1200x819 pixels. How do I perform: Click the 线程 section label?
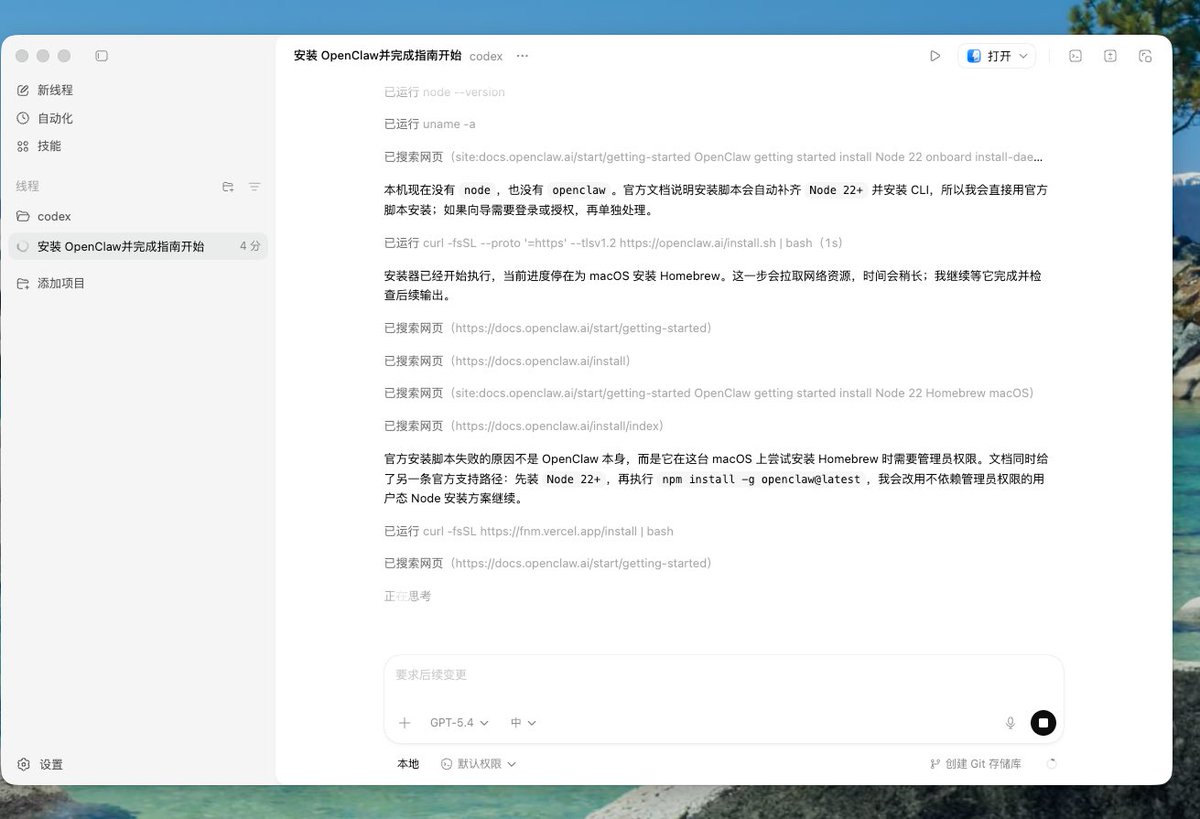point(27,187)
